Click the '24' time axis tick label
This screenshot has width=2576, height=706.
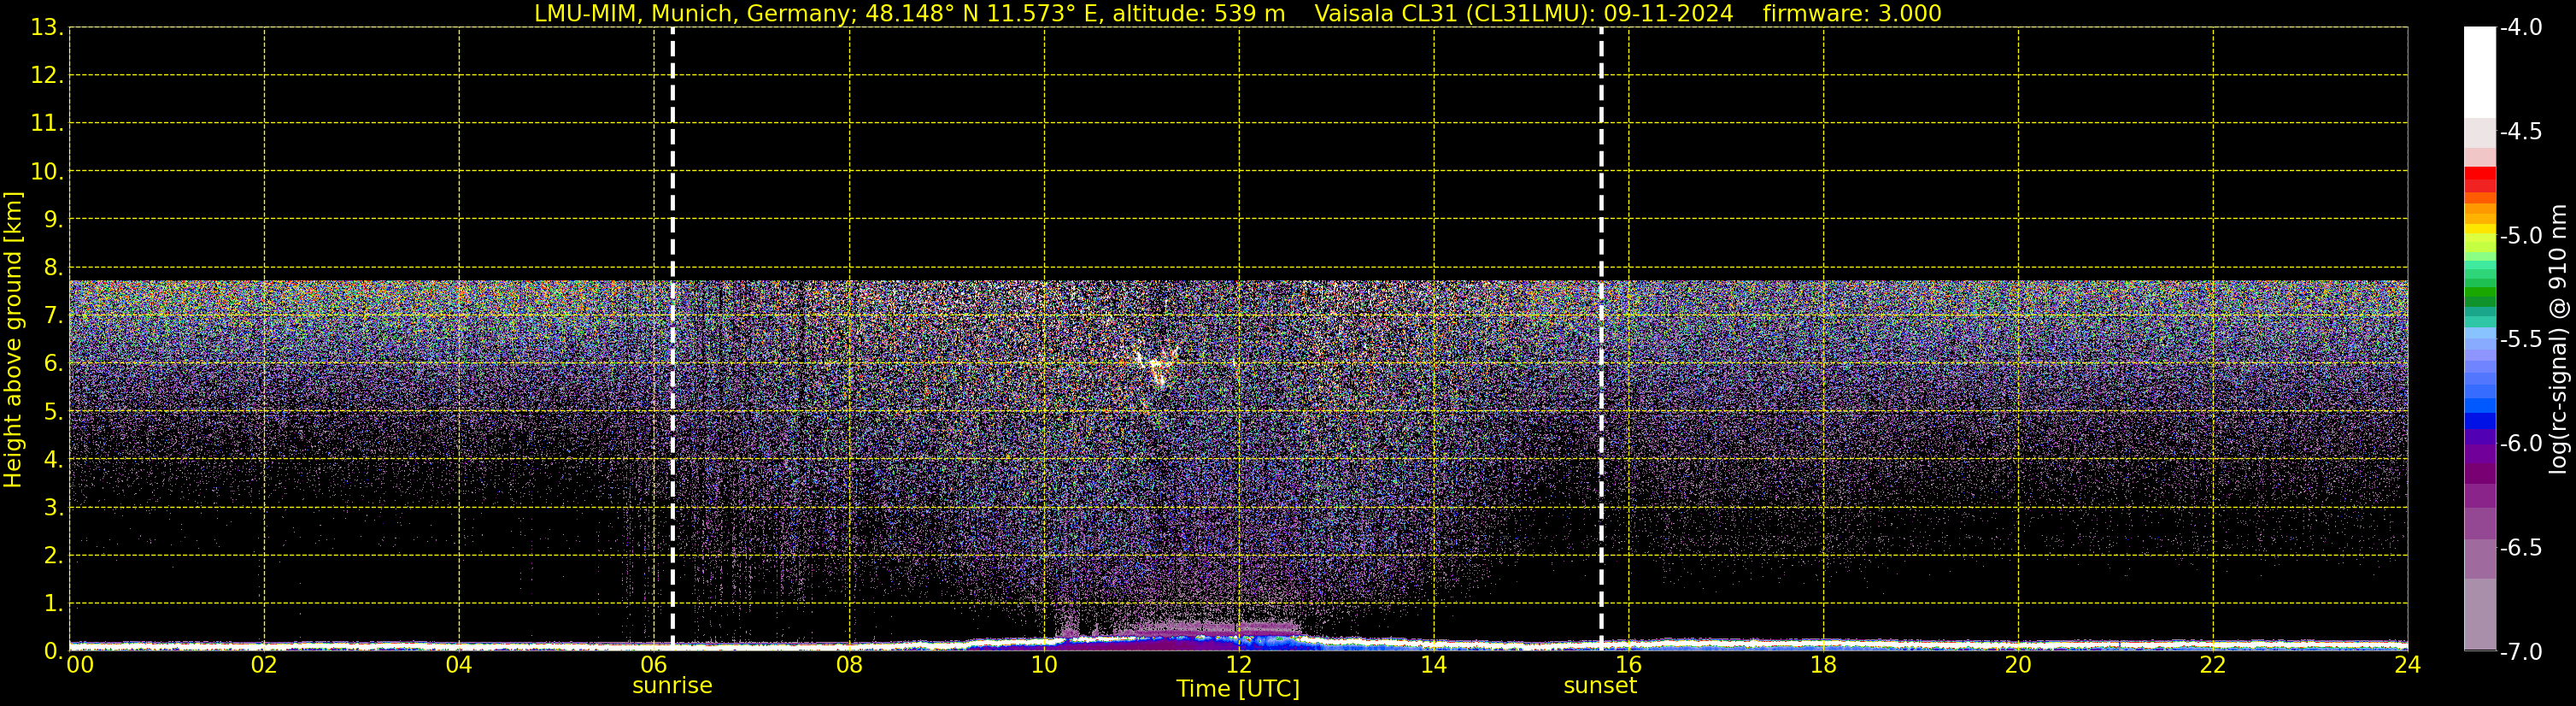(2407, 664)
